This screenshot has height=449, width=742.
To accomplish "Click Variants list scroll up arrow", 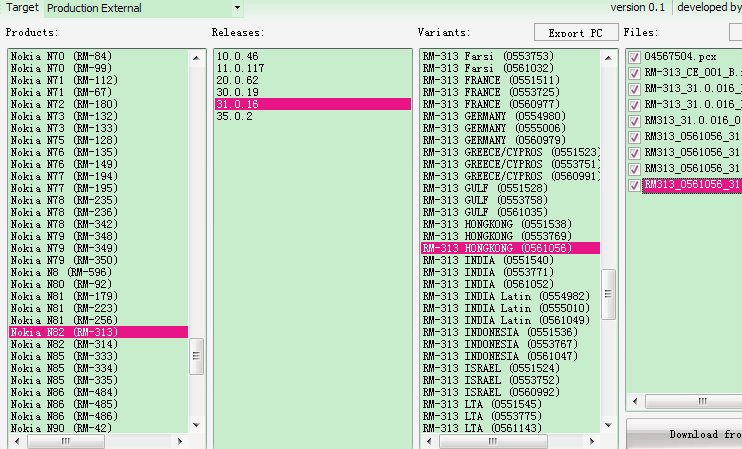I will point(608,58).
